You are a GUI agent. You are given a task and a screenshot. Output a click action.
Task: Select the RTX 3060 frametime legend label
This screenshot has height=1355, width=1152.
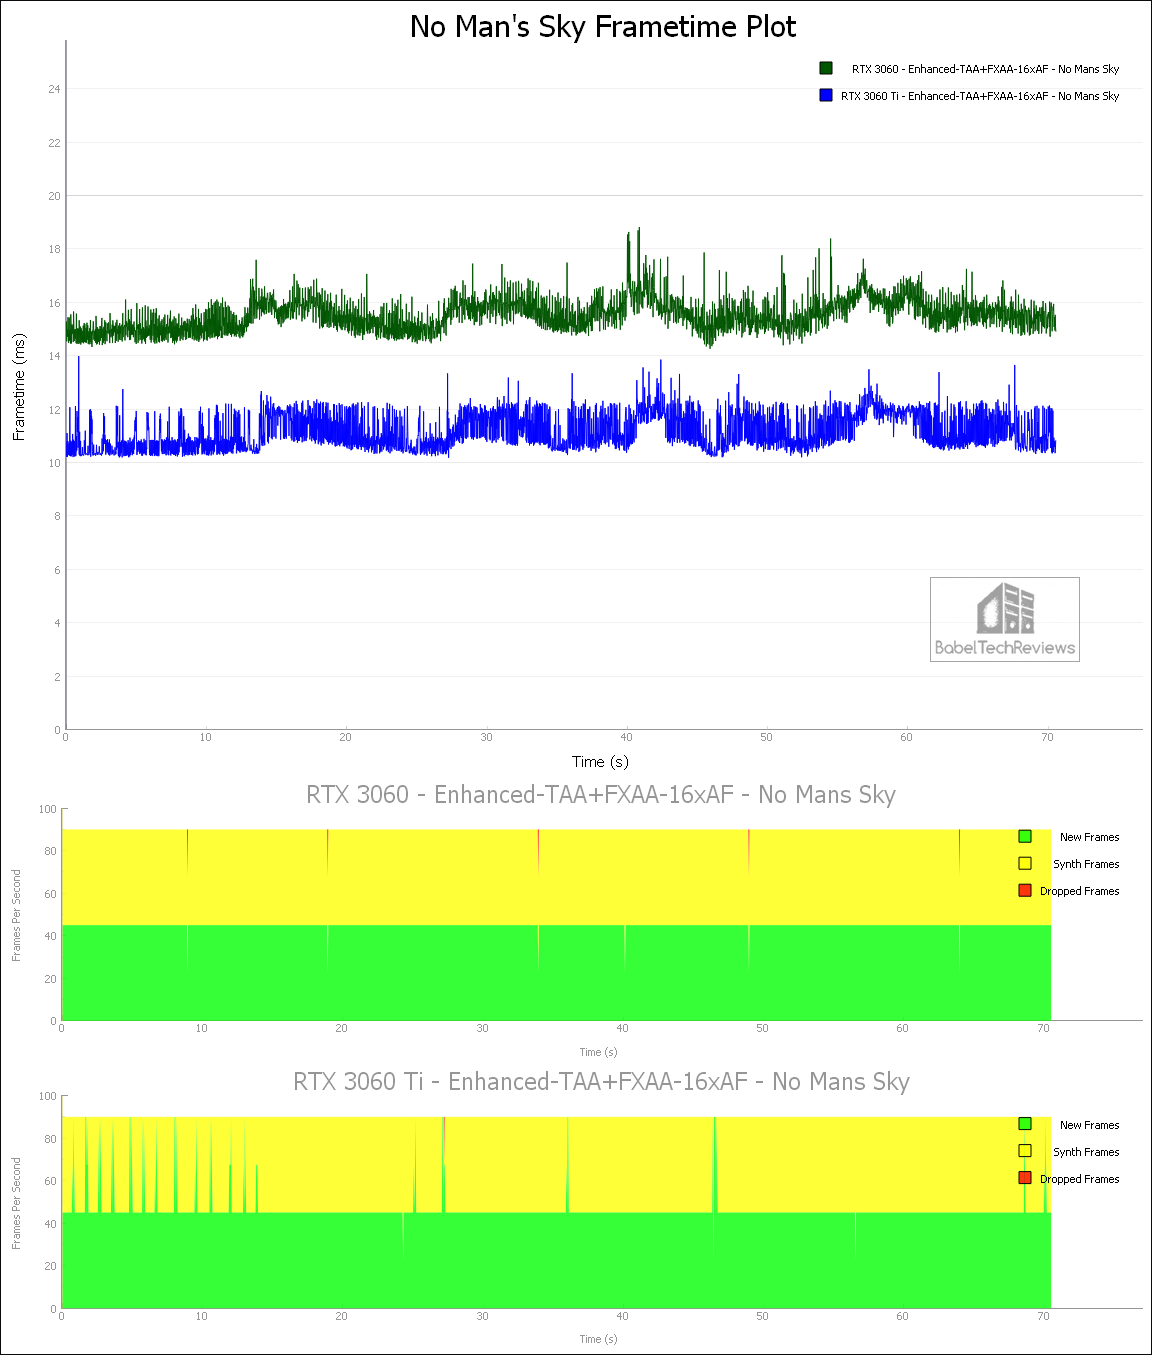(985, 69)
